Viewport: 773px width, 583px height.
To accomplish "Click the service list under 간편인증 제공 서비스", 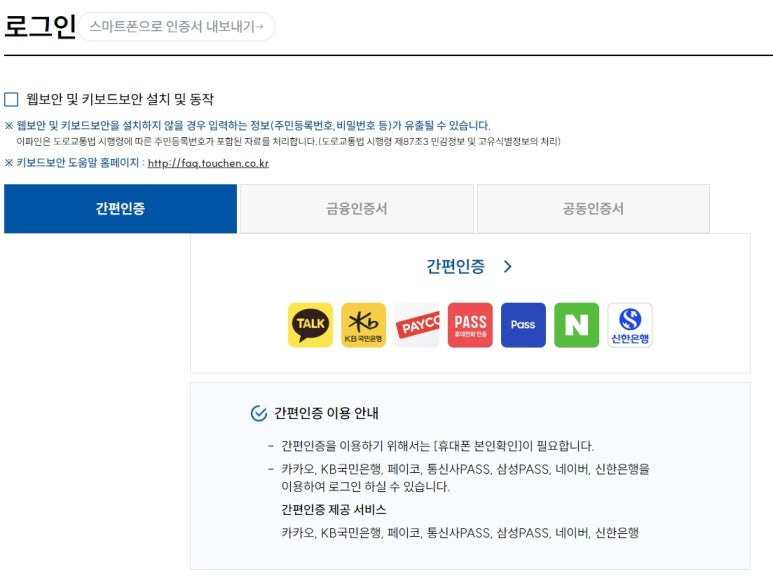I will click(x=460, y=533).
